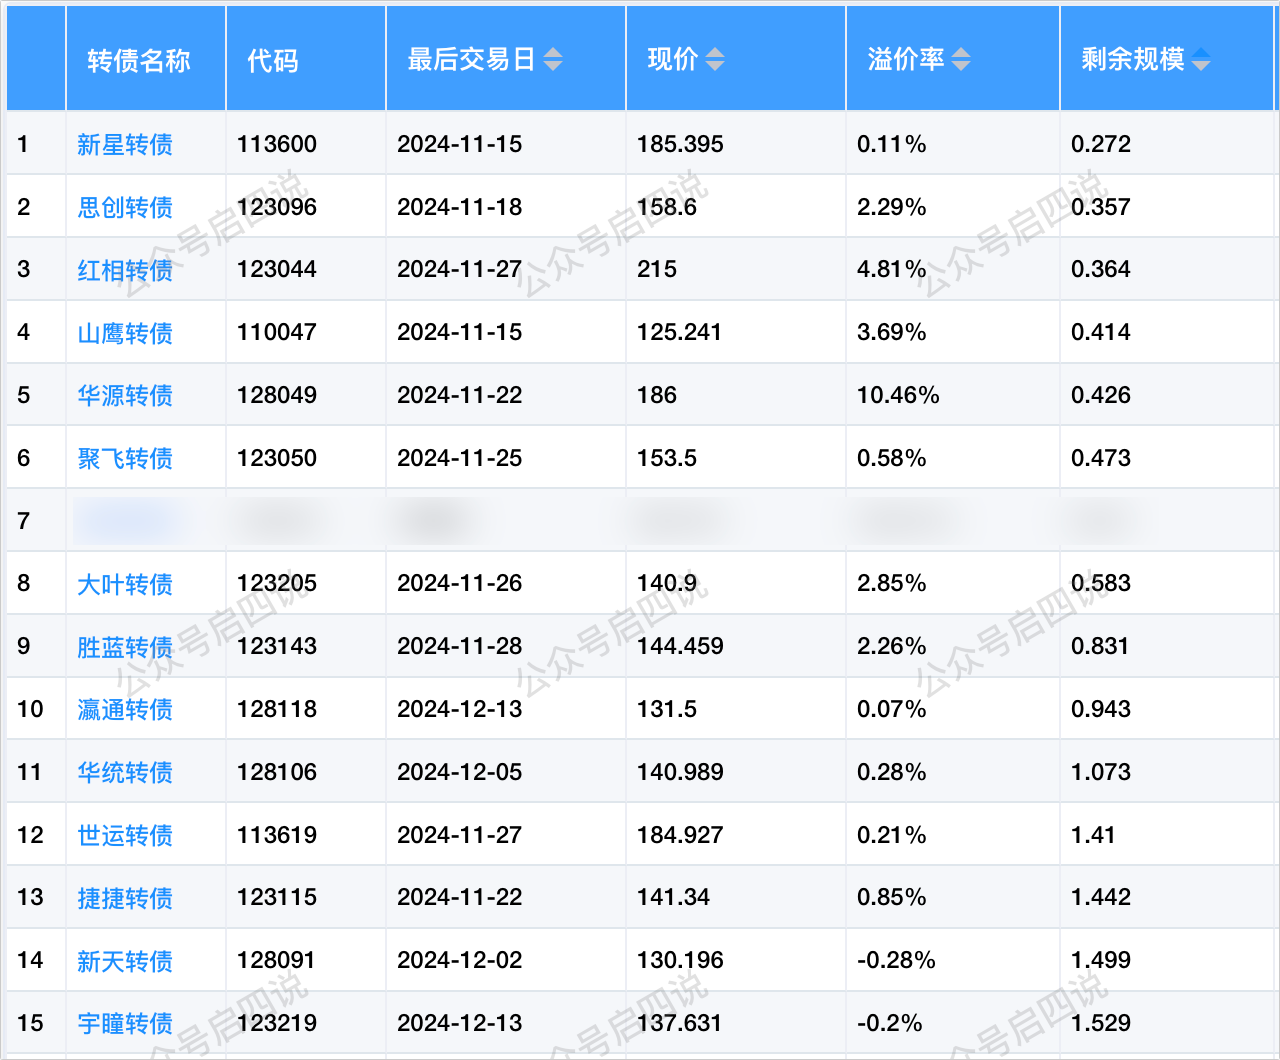
Task: Open the 华统转债 link
Action: (x=125, y=772)
